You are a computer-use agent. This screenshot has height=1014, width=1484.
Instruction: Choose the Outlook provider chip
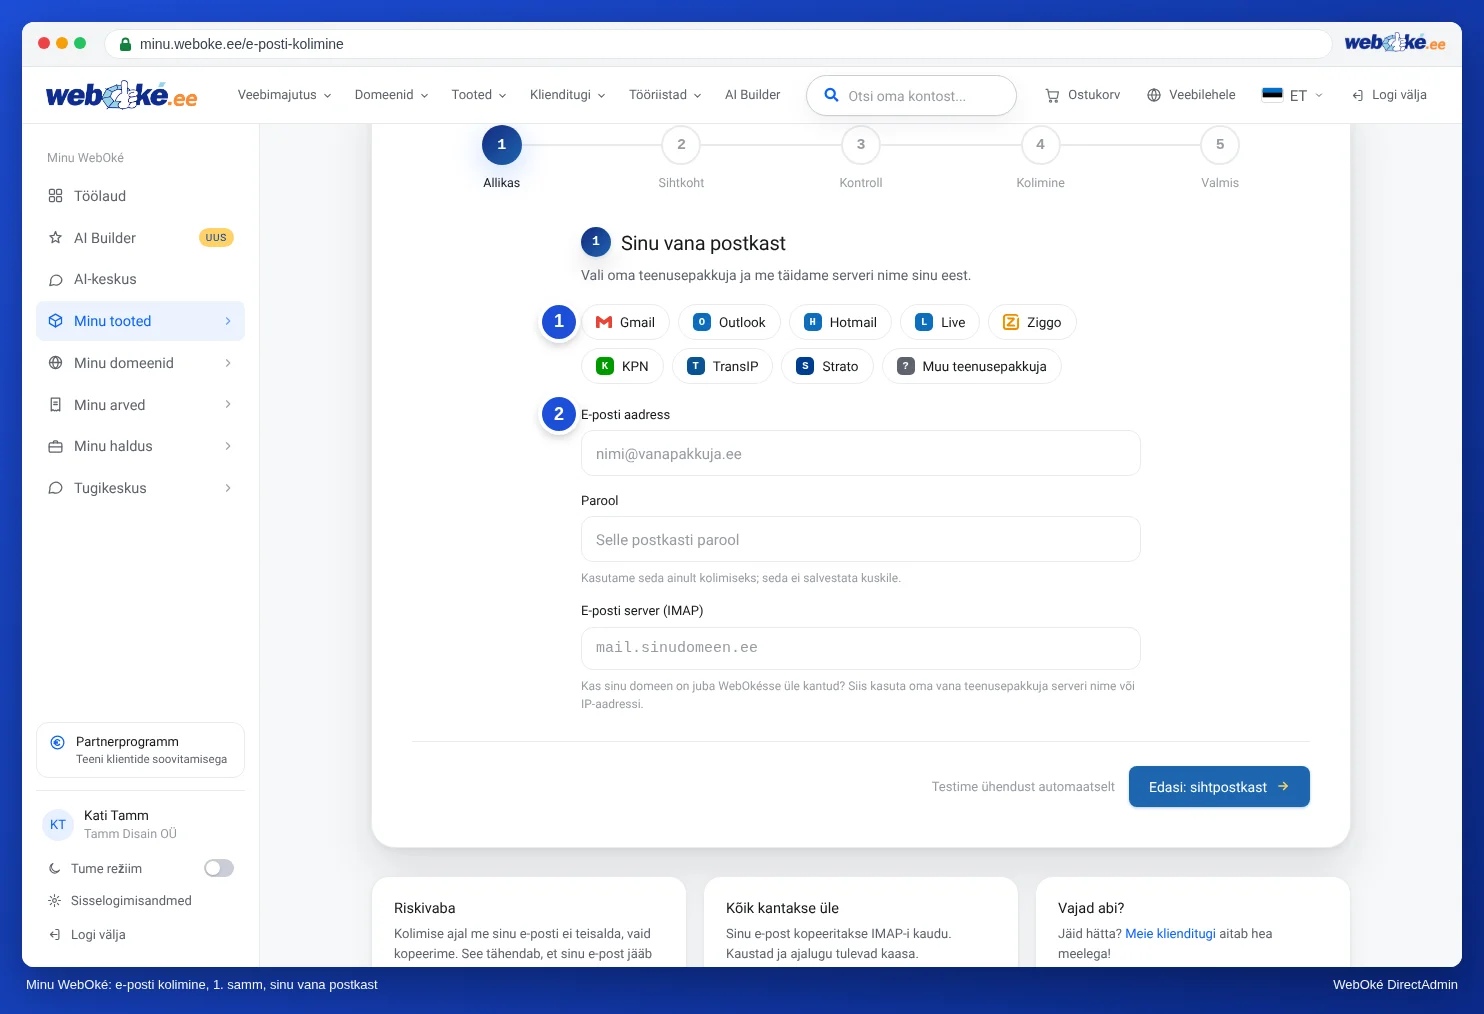(729, 322)
